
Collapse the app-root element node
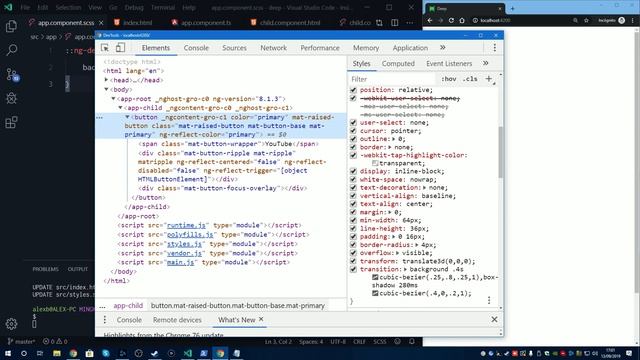(x=113, y=99)
